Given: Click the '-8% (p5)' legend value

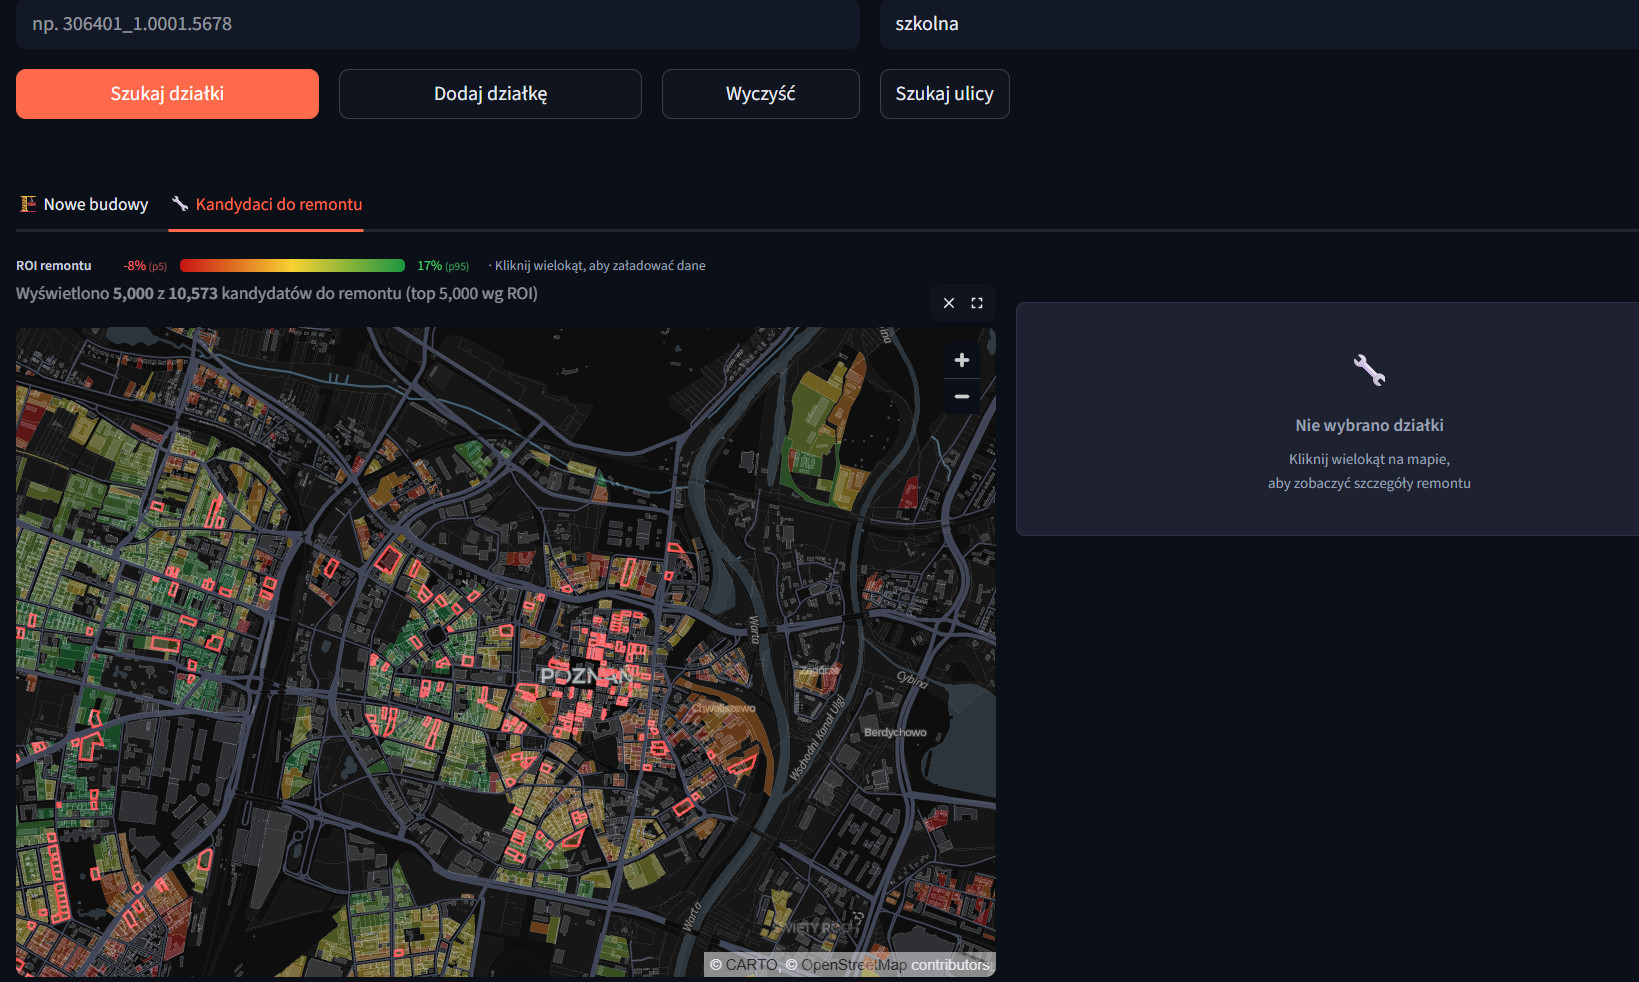Looking at the screenshot, I should point(145,266).
